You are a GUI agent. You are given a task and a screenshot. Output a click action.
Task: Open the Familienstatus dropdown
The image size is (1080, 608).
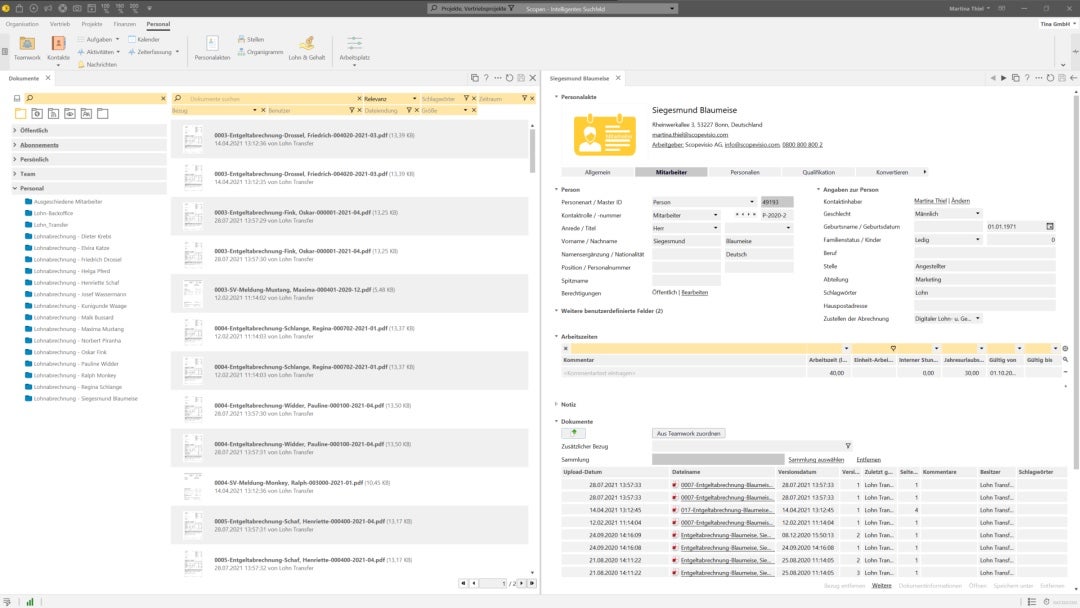click(x=977, y=240)
